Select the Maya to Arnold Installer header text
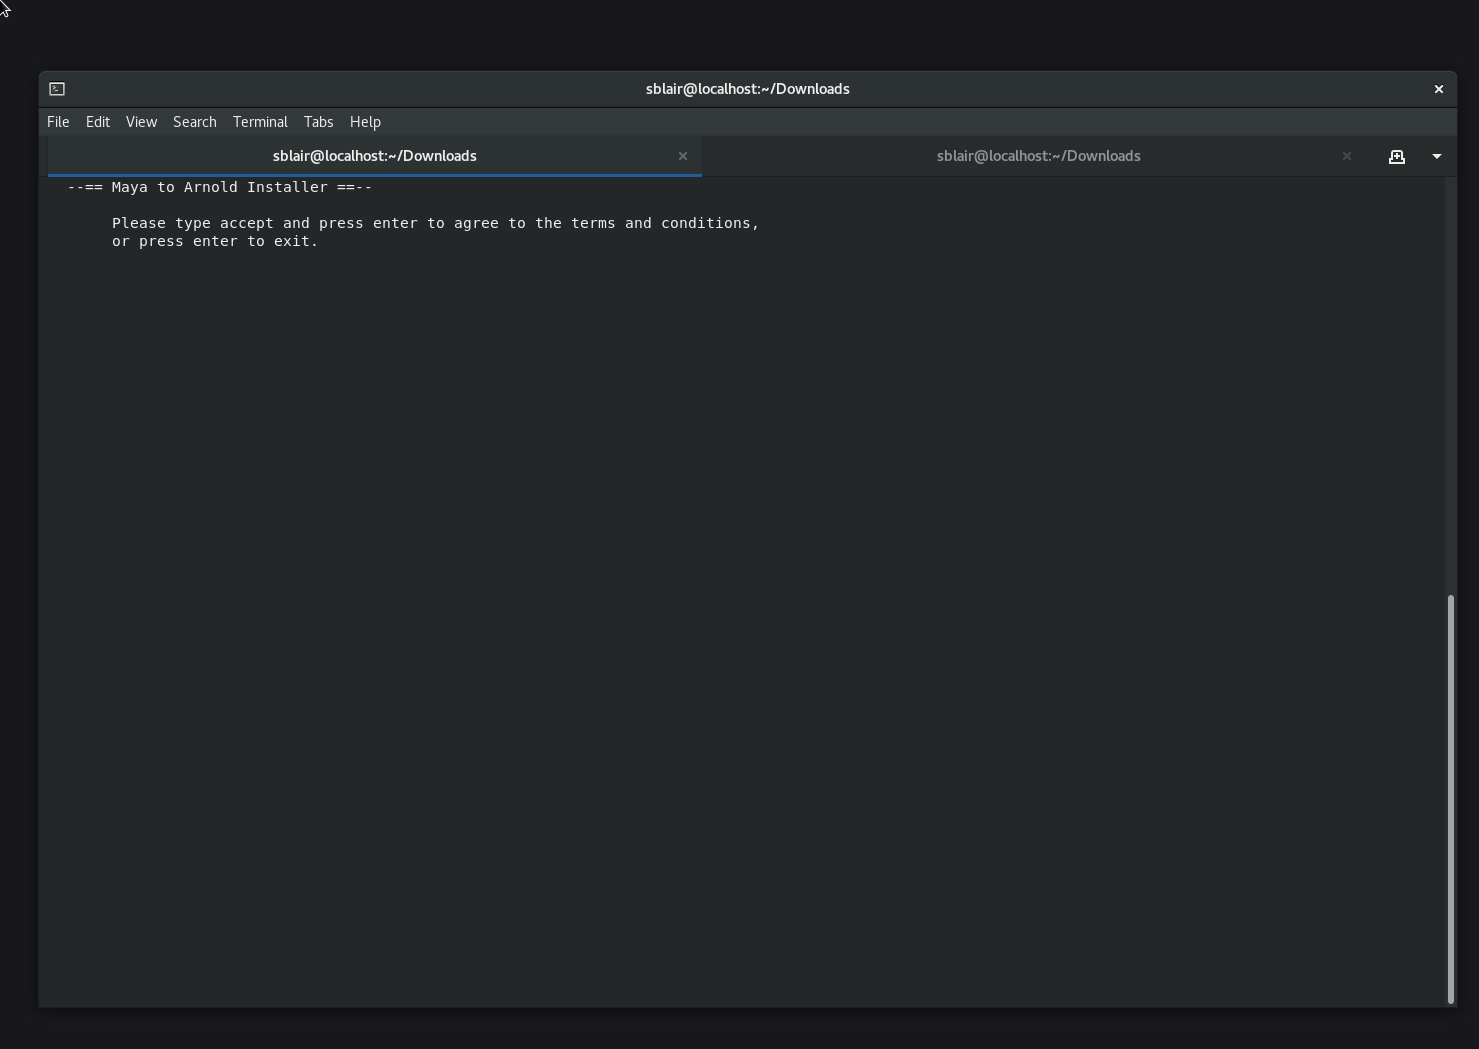The width and height of the screenshot is (1479, 1049). click(219, 187)
